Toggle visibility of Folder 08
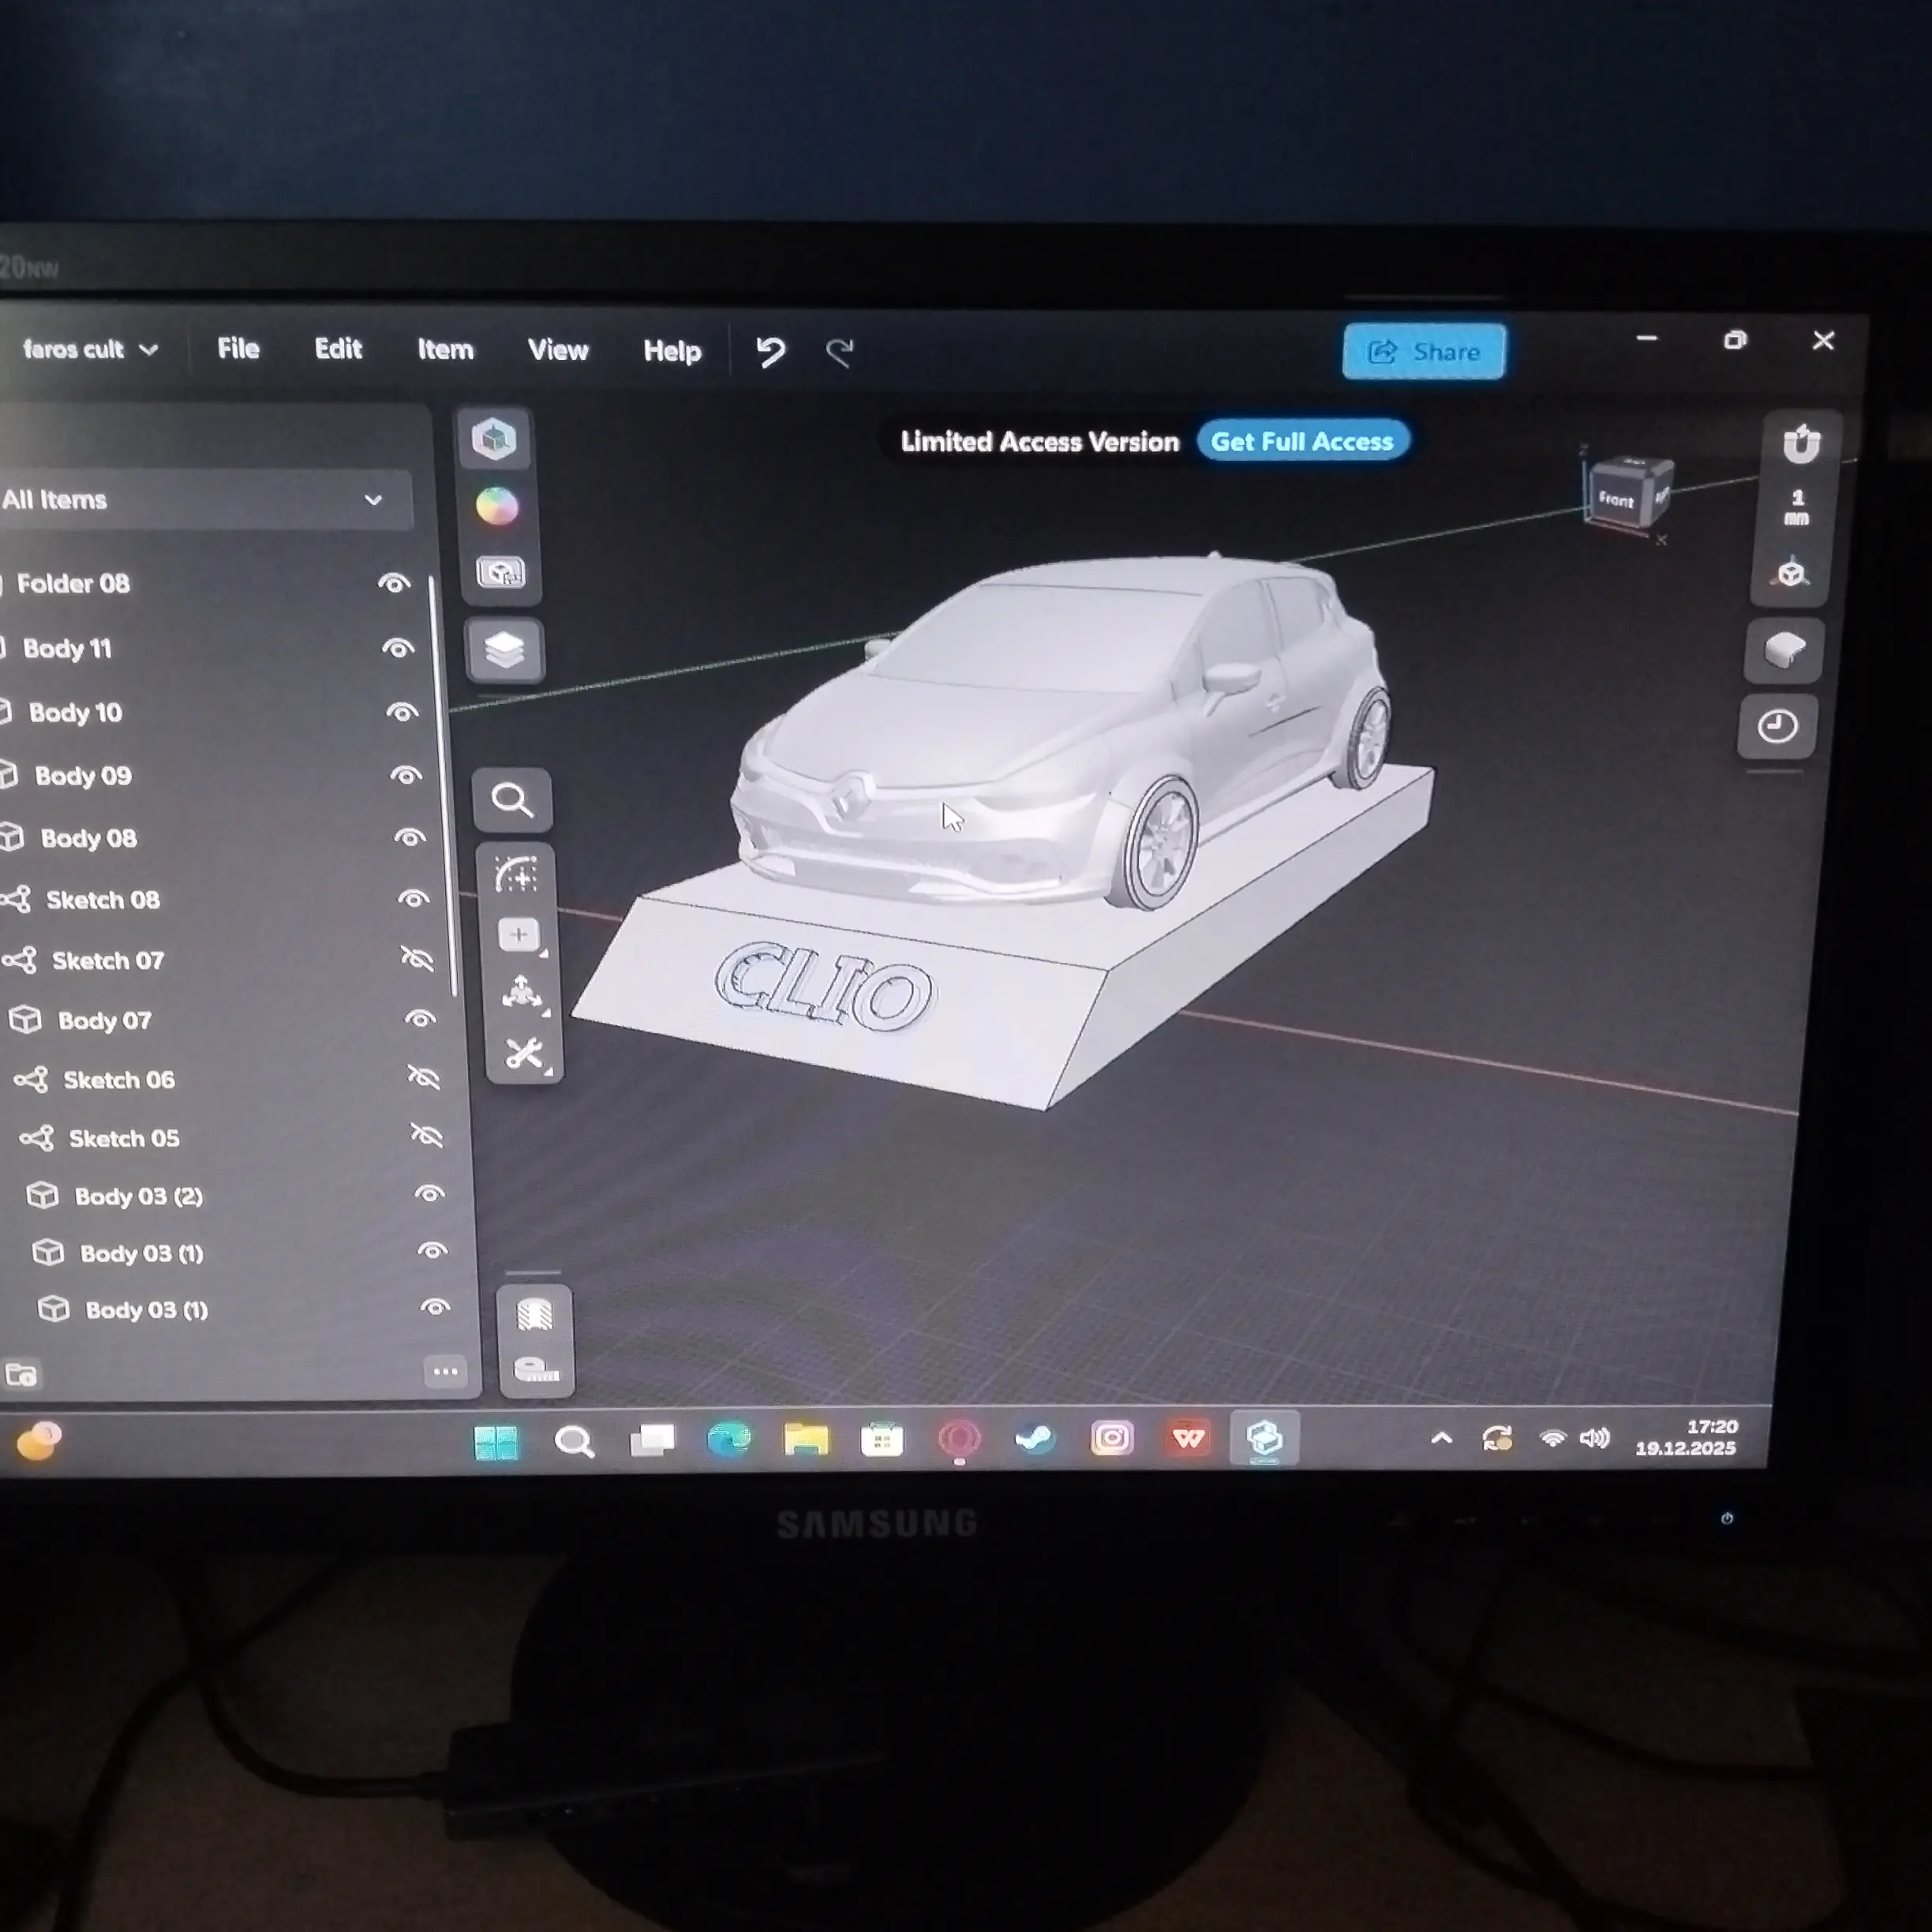 click(394, 584)
